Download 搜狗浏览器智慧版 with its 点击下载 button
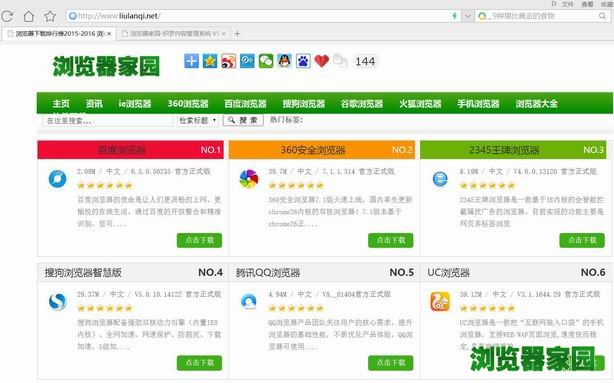 199,363
